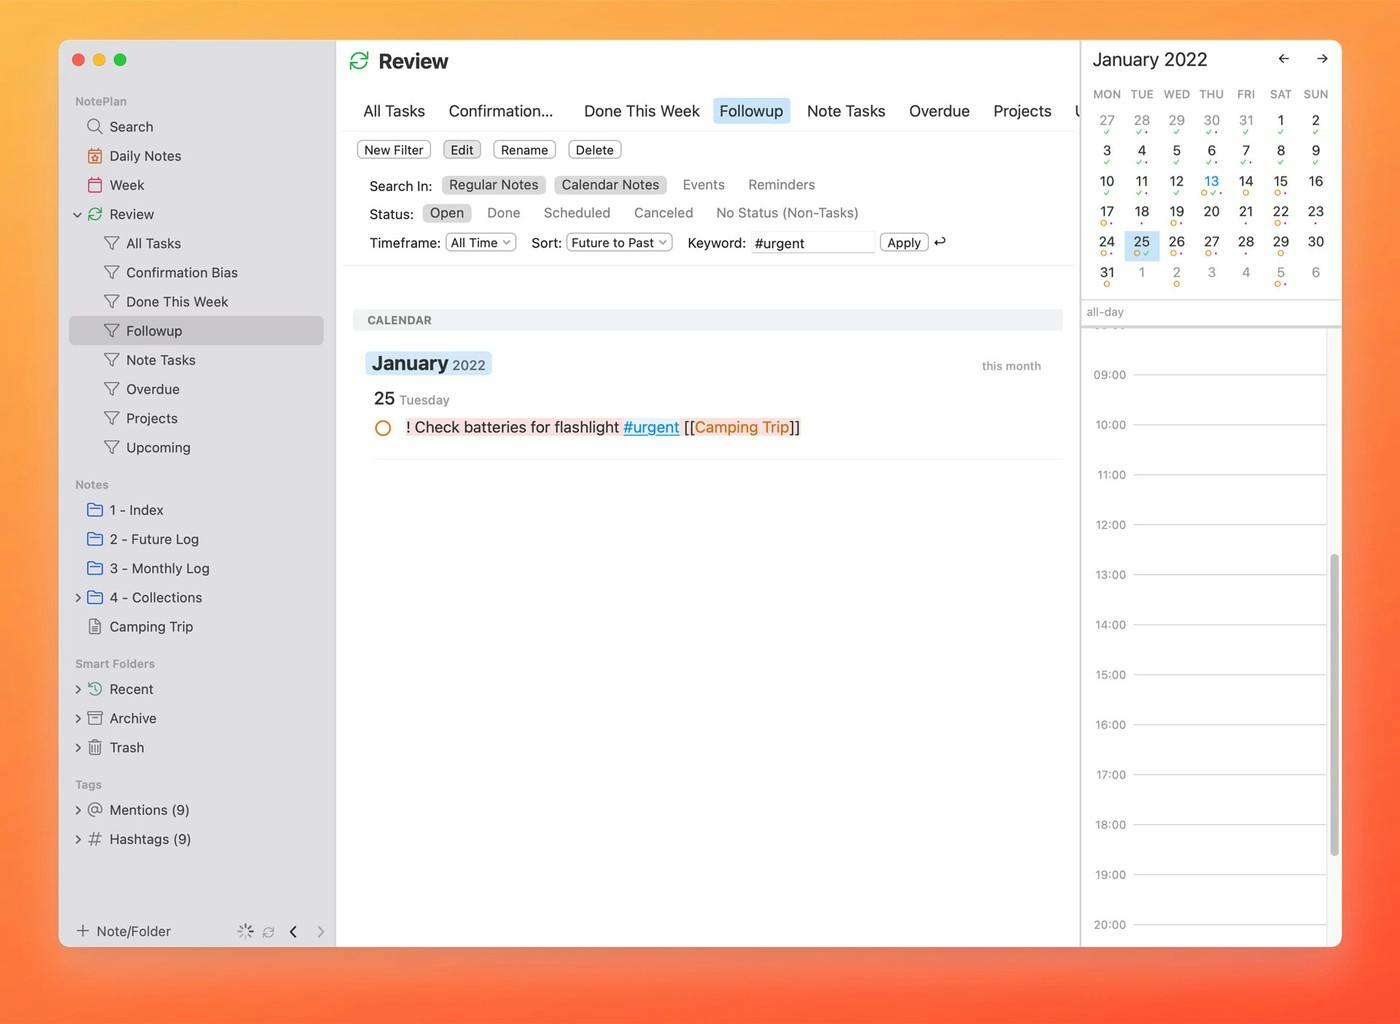Click the Archive box icon
1400x1024 pixels.
click(x=95, y=718)
